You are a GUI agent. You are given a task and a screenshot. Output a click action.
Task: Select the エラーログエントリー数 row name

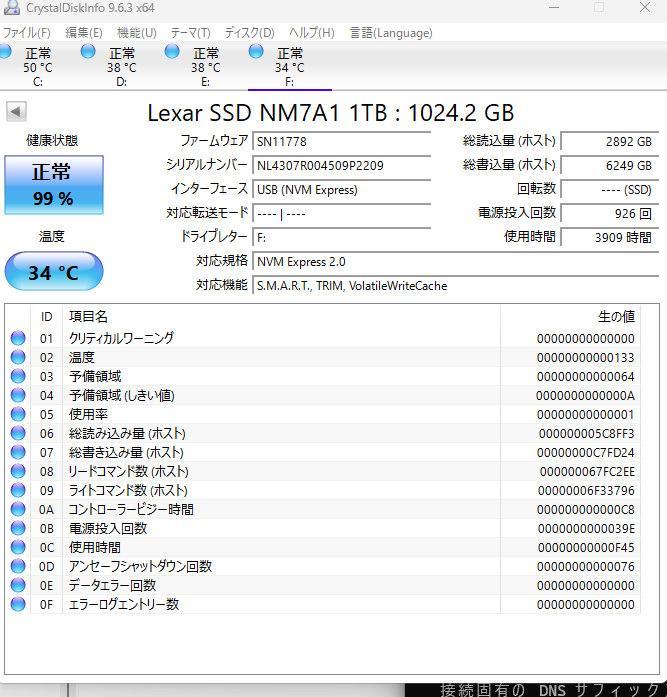click(124, 604)
